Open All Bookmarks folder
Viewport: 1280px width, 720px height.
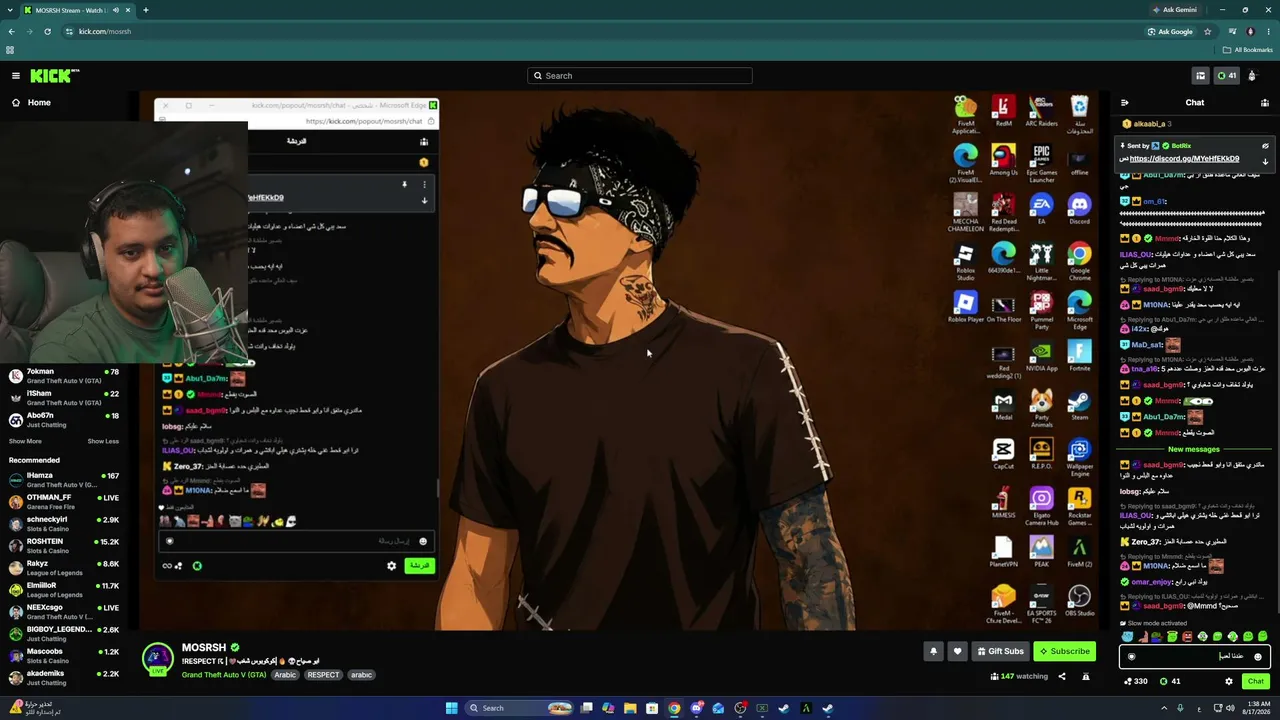point(1247,50)
